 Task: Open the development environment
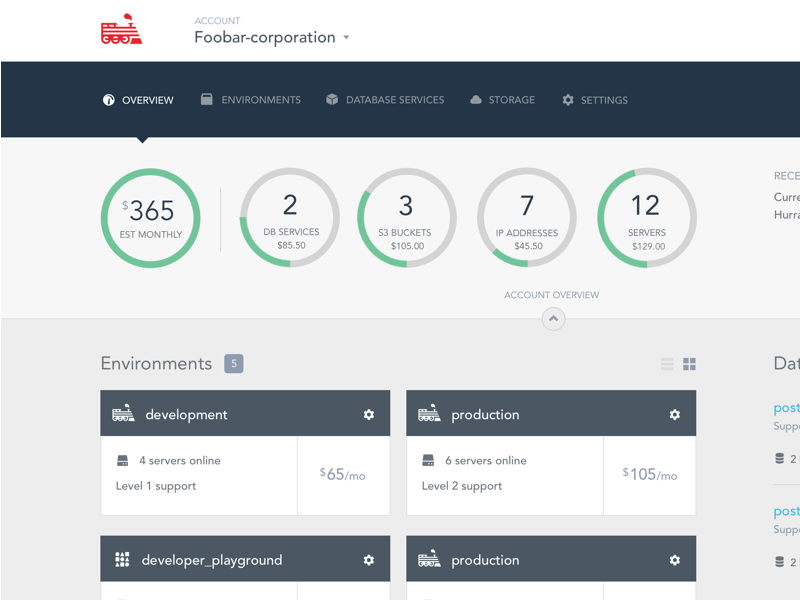tap(186, 415)
